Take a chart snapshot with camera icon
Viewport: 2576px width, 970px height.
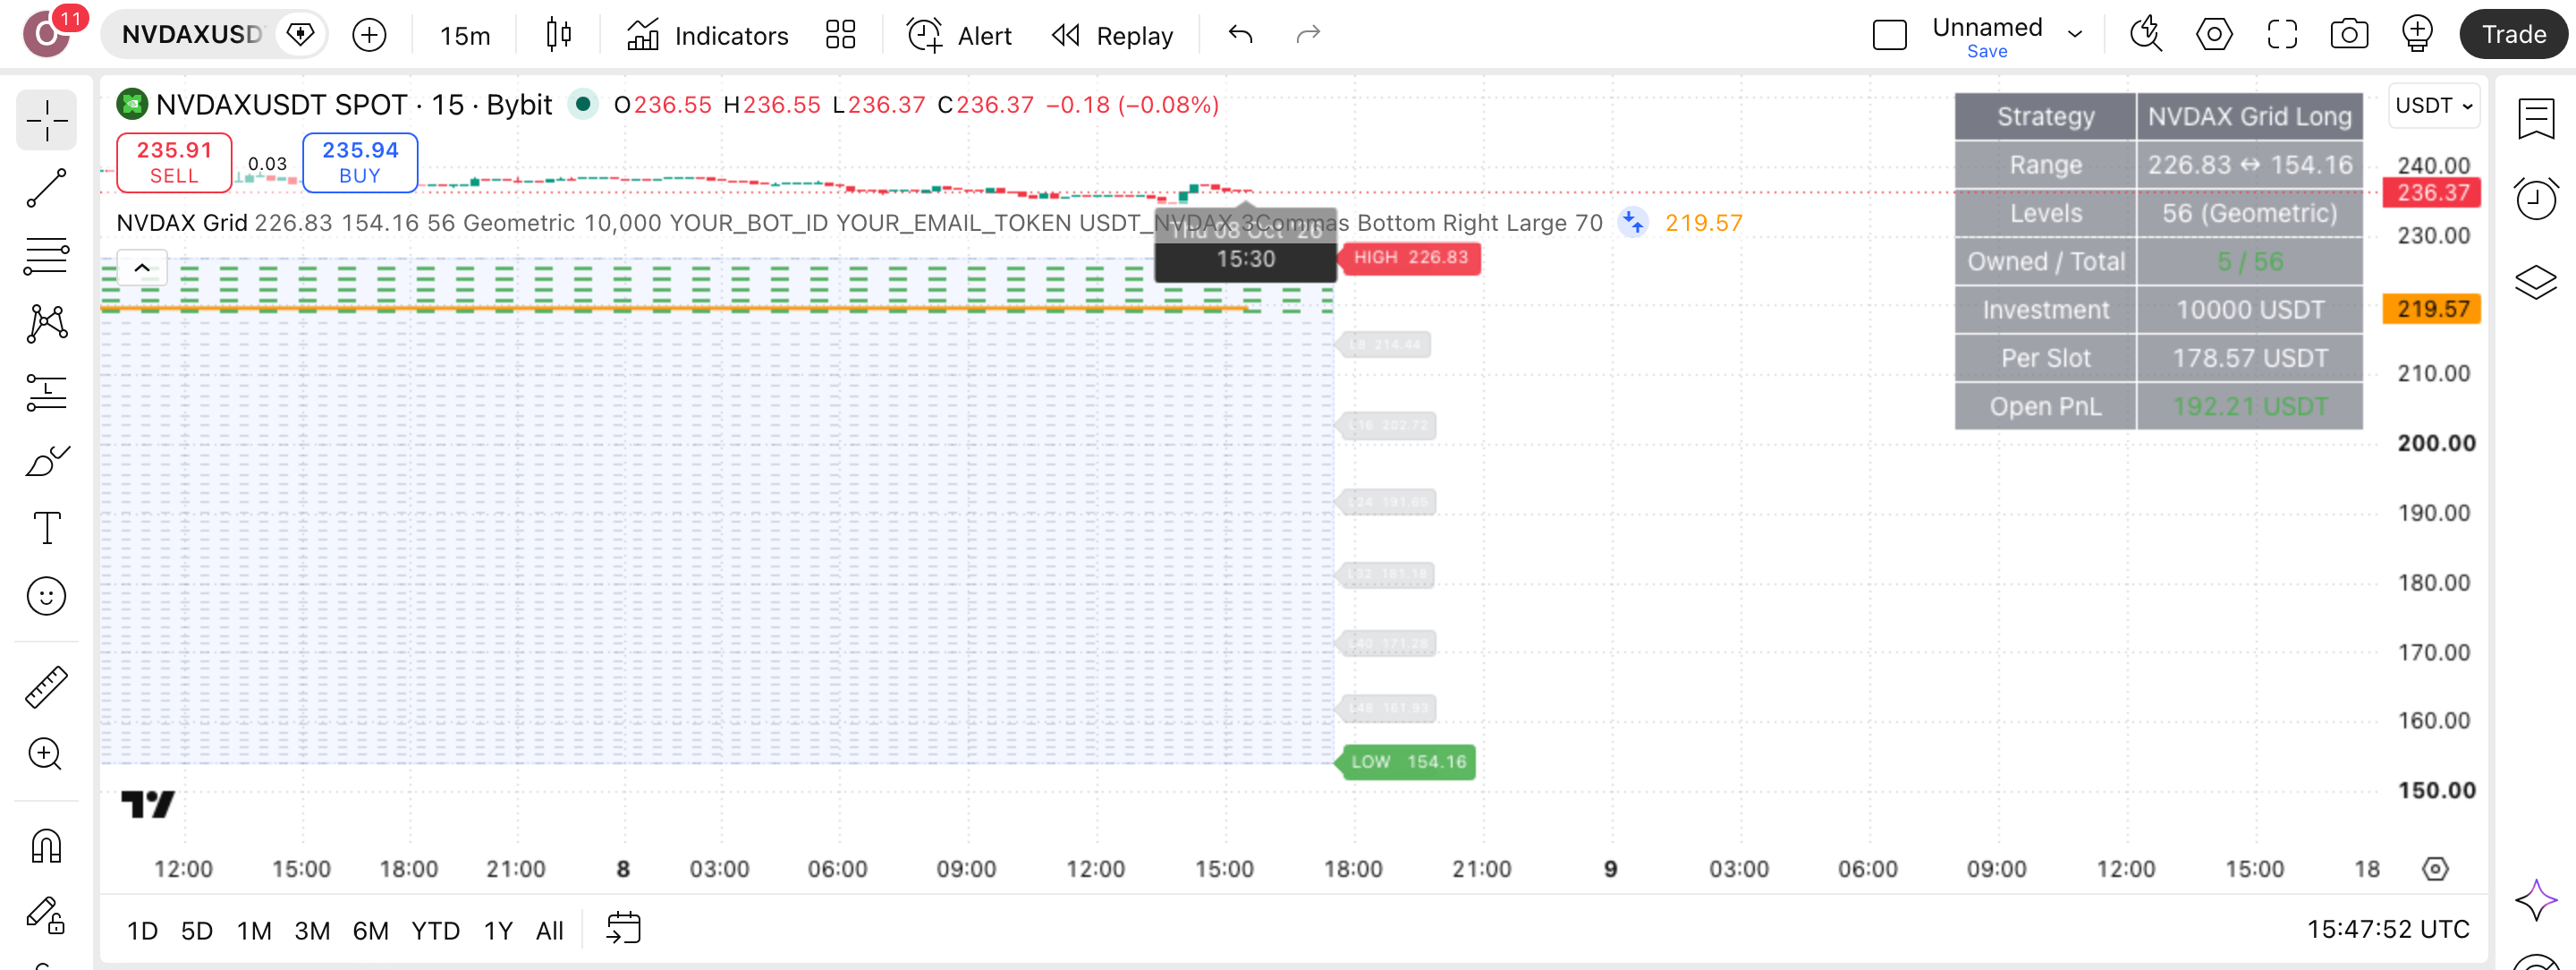2349,35
